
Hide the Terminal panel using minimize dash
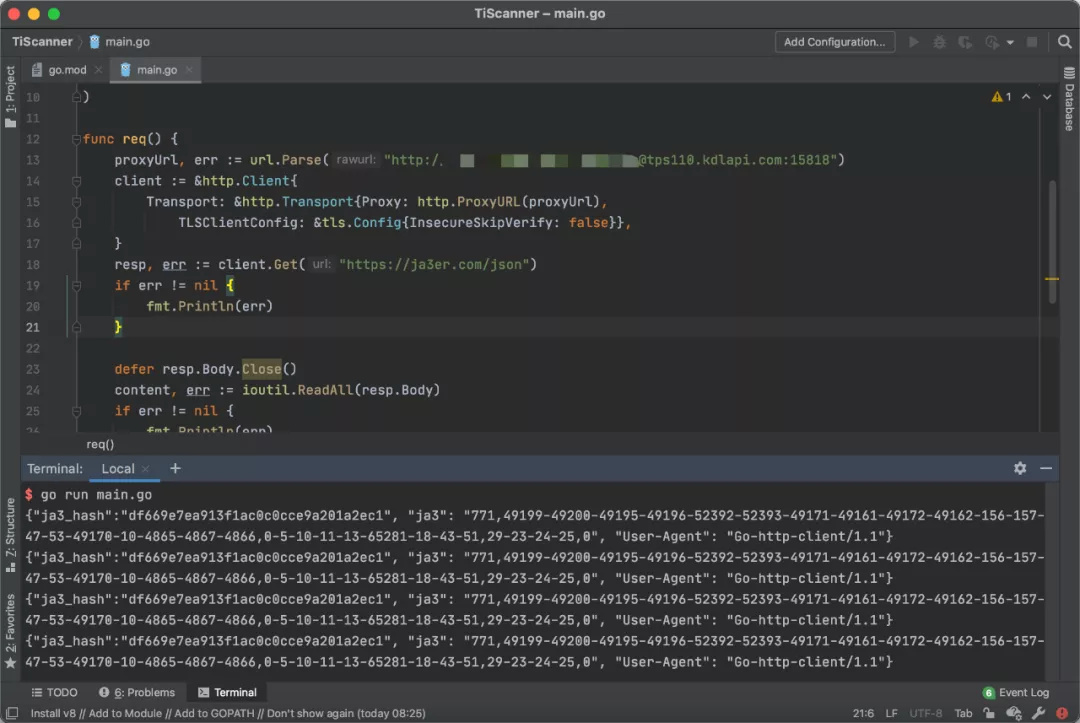[x=1046, y=468]
